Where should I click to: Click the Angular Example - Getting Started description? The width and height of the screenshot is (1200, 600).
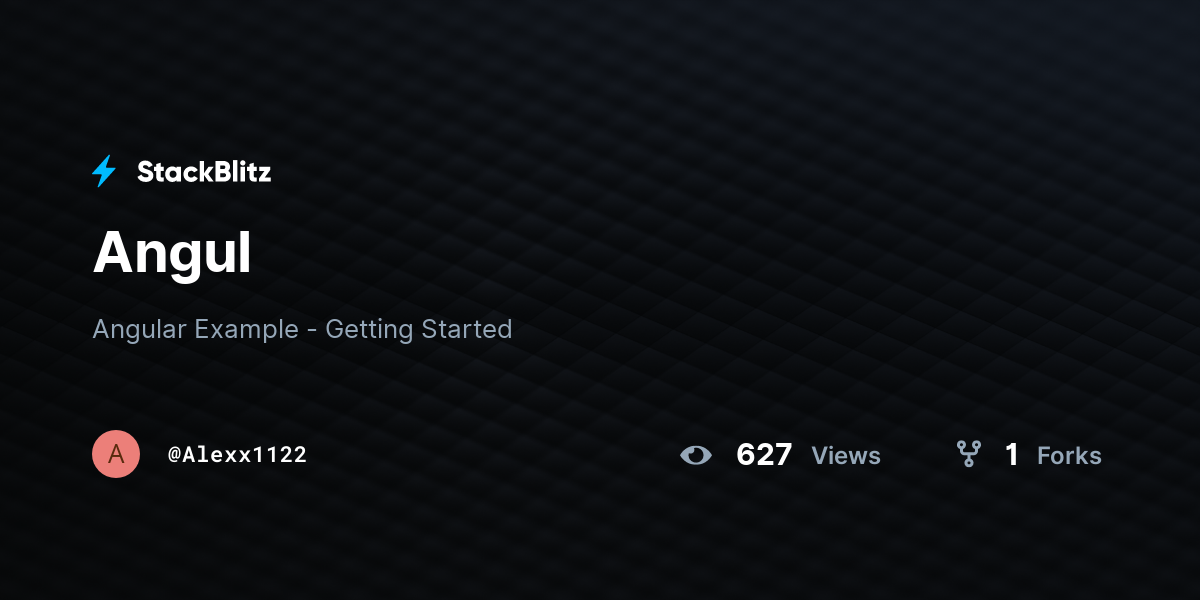[x=302, y=329]
